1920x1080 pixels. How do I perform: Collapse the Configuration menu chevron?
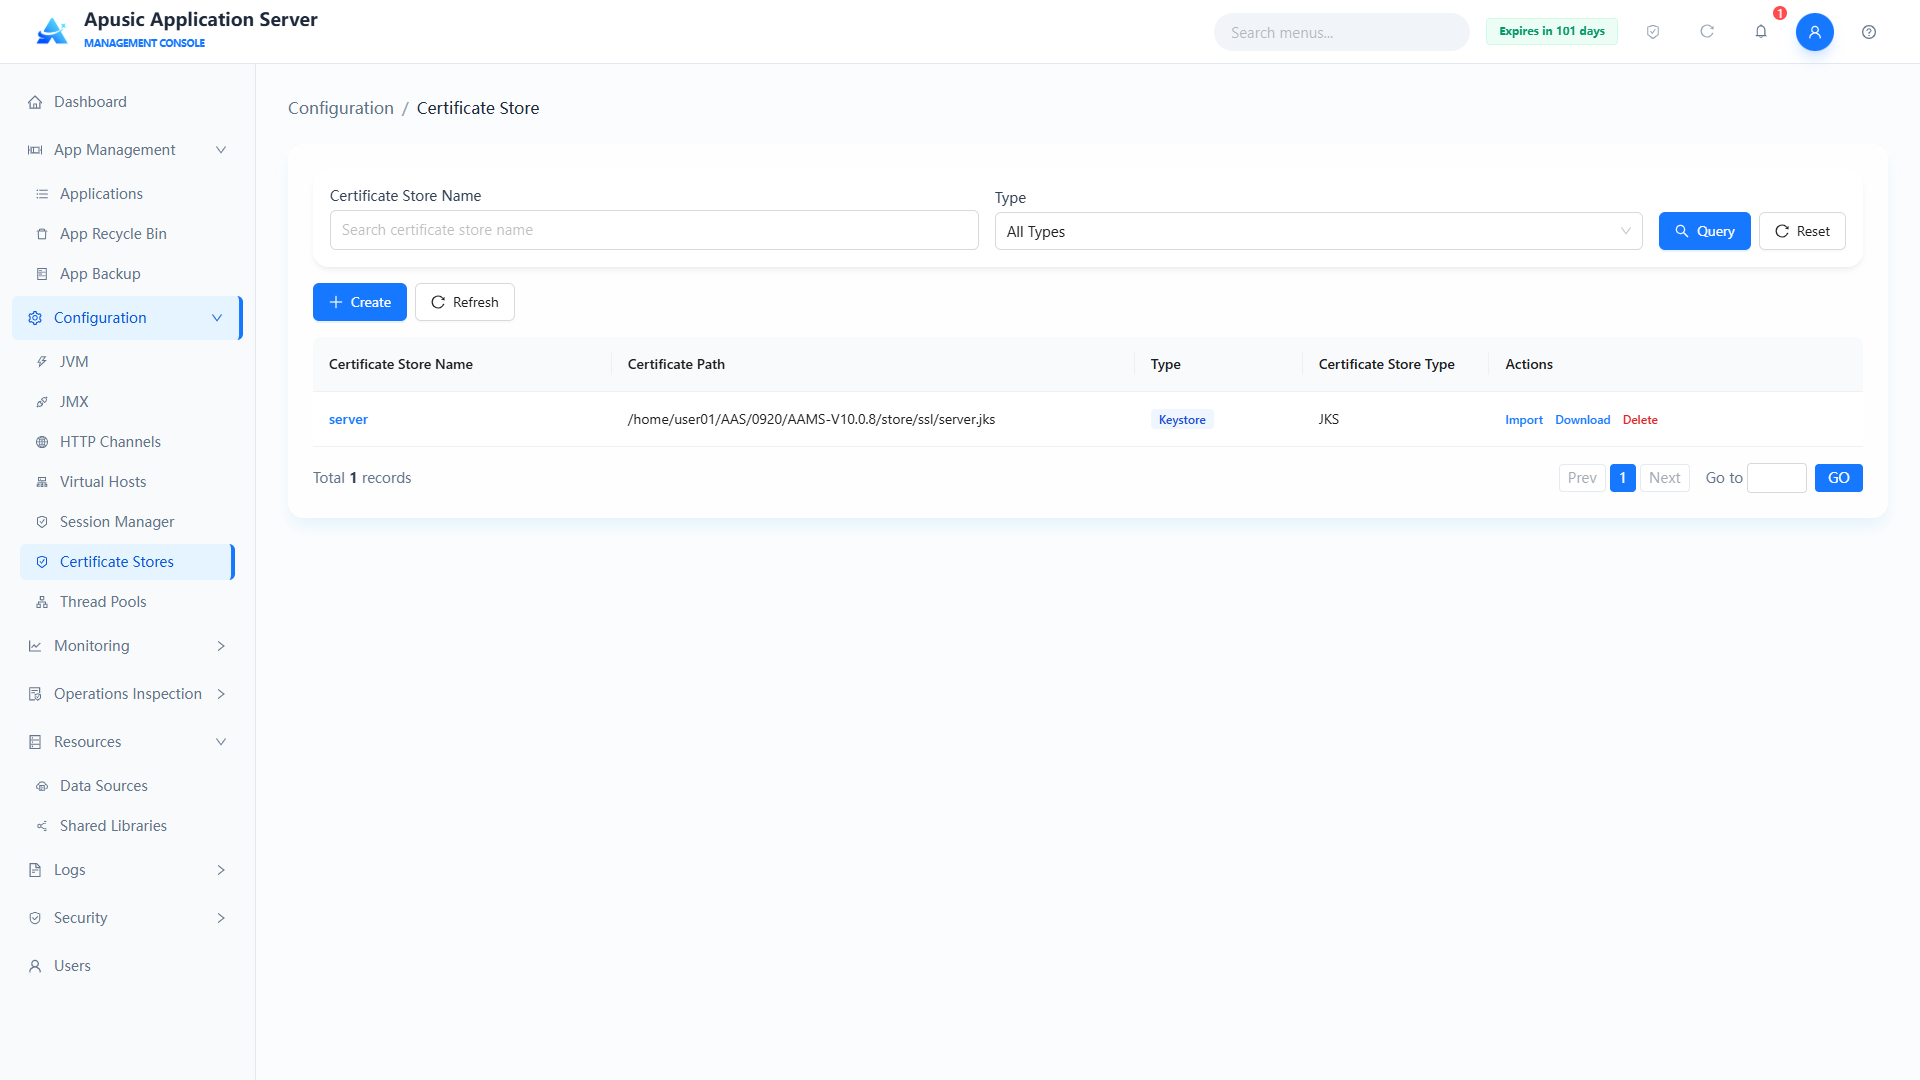(217, 318)
